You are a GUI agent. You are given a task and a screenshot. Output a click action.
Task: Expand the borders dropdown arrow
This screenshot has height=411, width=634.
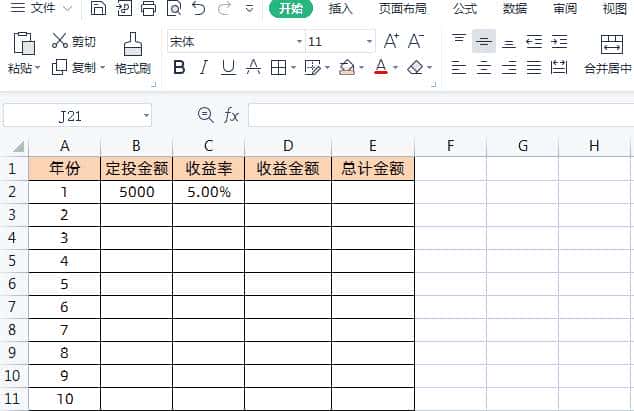[293, 68]
